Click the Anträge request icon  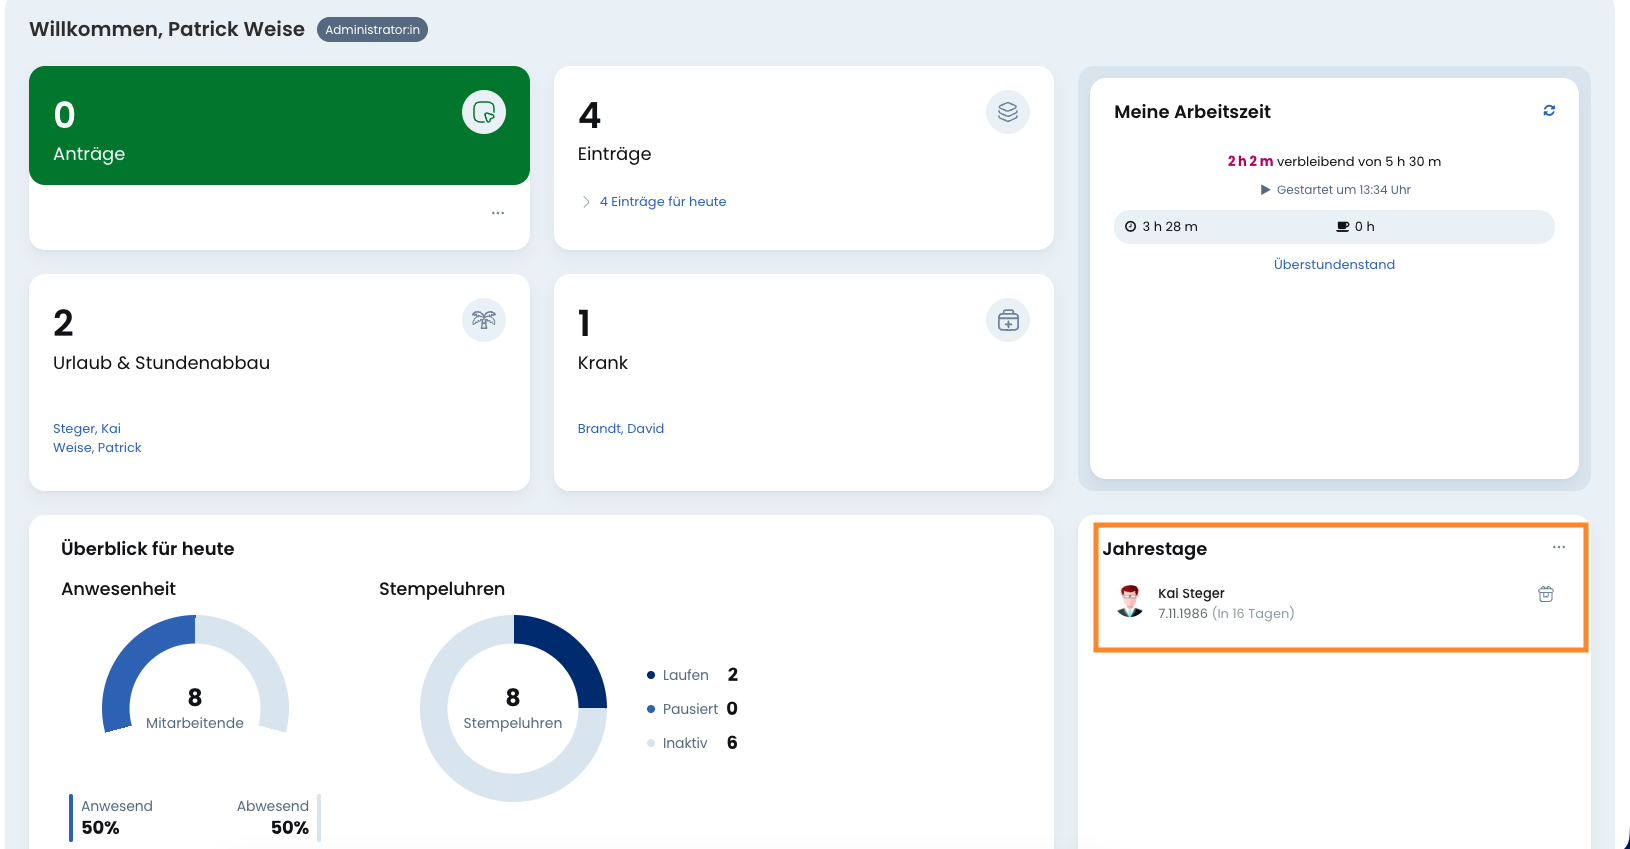point(484,112)
